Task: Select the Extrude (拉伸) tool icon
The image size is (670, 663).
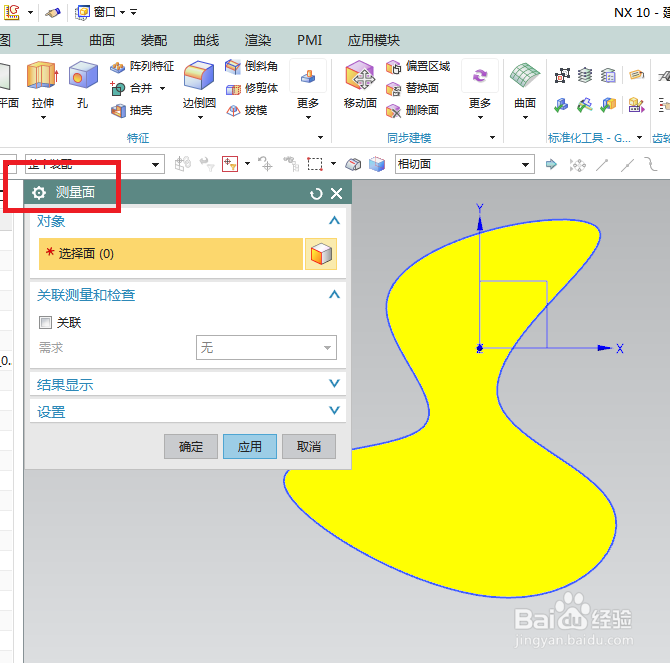Action: click(x=42, y=75)
